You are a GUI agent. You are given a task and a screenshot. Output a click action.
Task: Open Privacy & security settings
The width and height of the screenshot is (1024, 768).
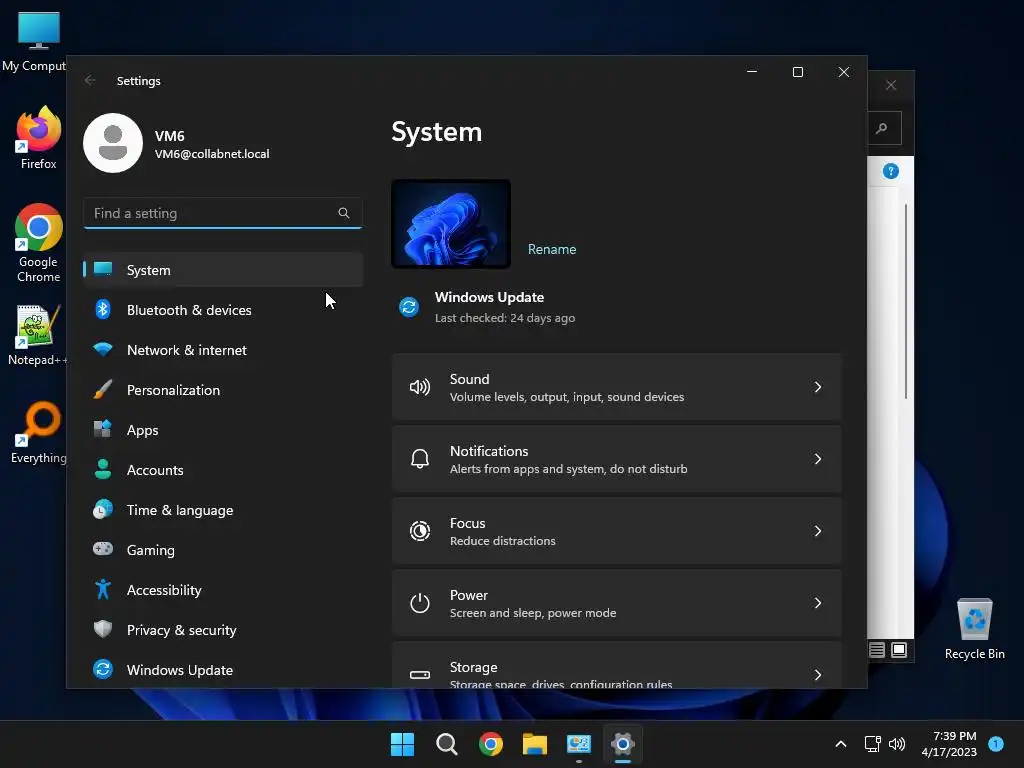pyautogui.click(x=223, y=629)
